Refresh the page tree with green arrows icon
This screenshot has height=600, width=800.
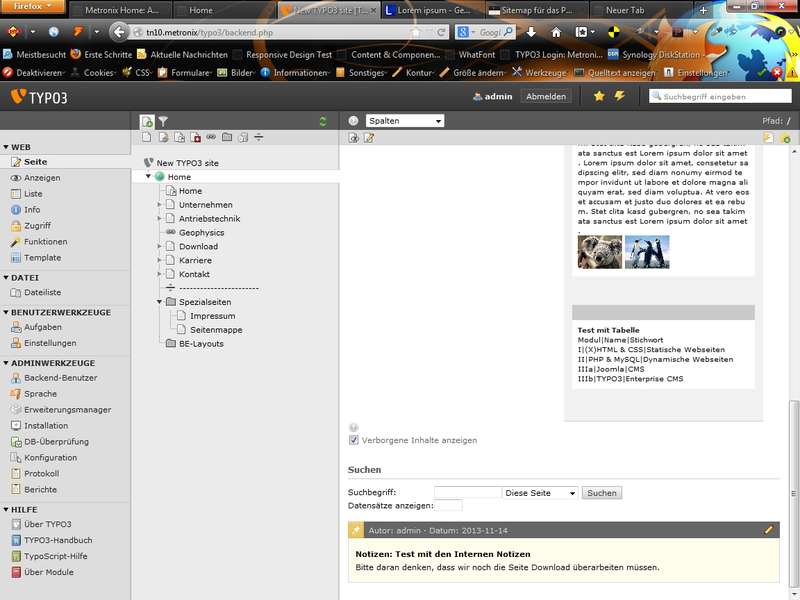[322, 121]
